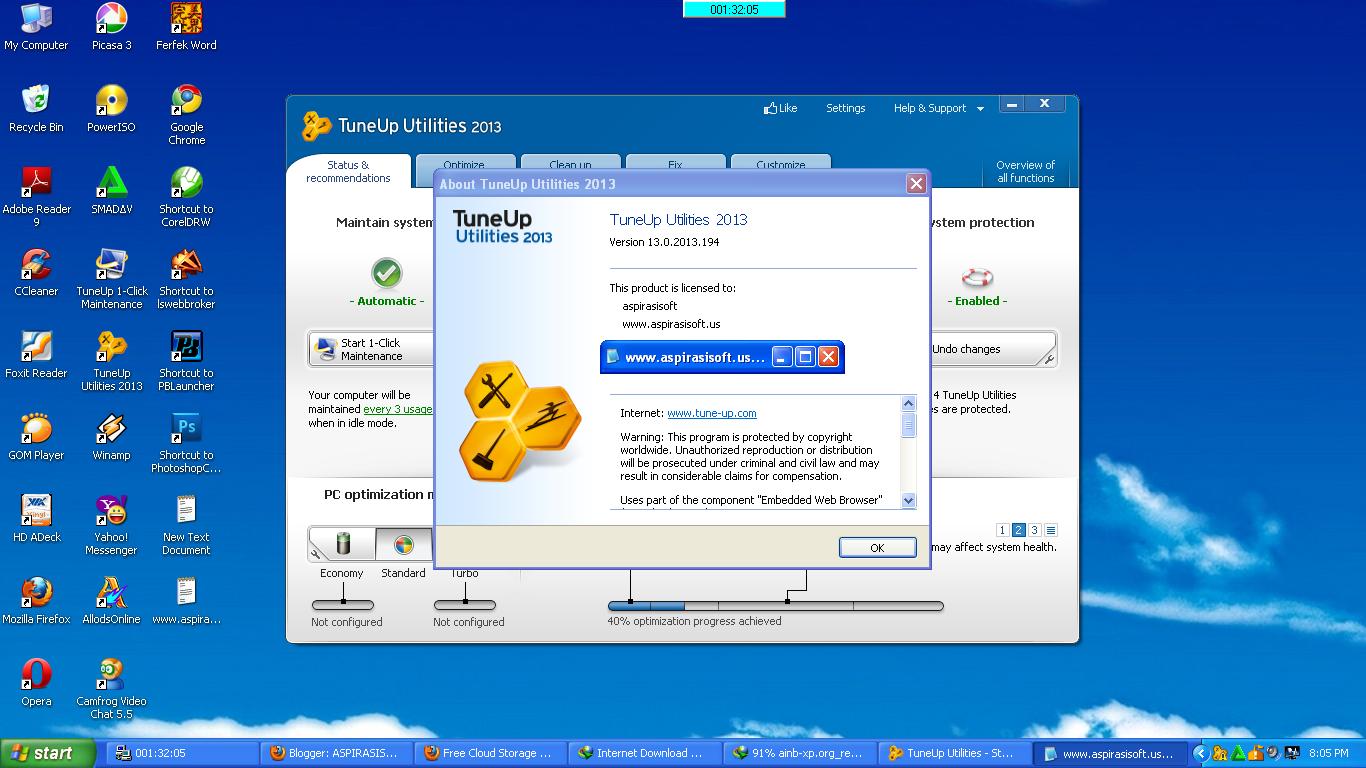Viewport: 1366px width, 768px height.
Task: Switch to Blogger: ASPIRASIS taskbar item
Action: (337, 753)
